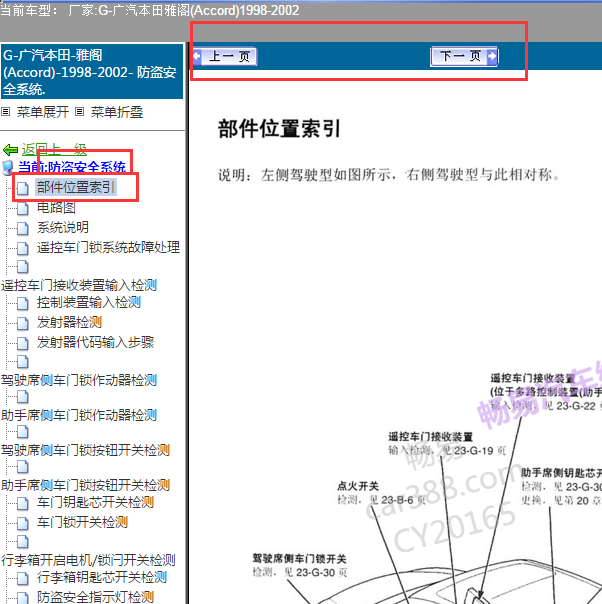This screenshot has height=604, width=602.
Task: Click page icon above 驾驶席侧车门锁按钮开关检测
Action: [23, 432]
